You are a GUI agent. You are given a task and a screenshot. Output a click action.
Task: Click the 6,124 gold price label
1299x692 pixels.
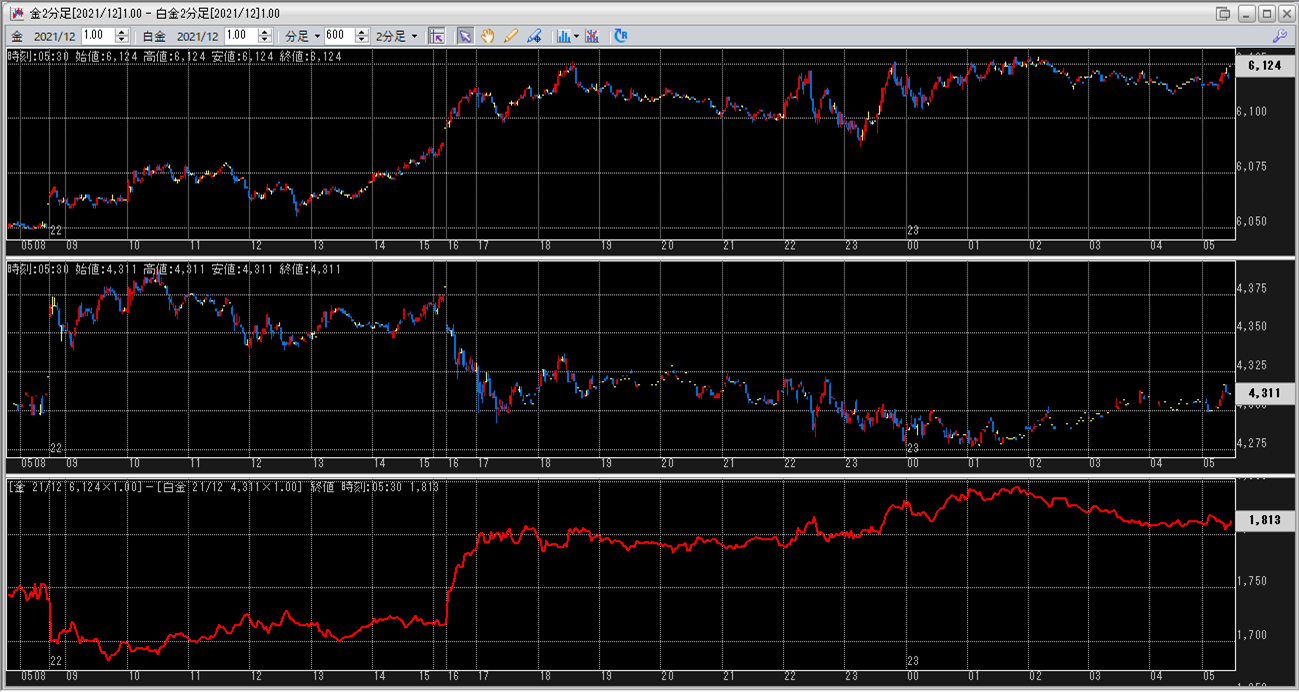1265,65
